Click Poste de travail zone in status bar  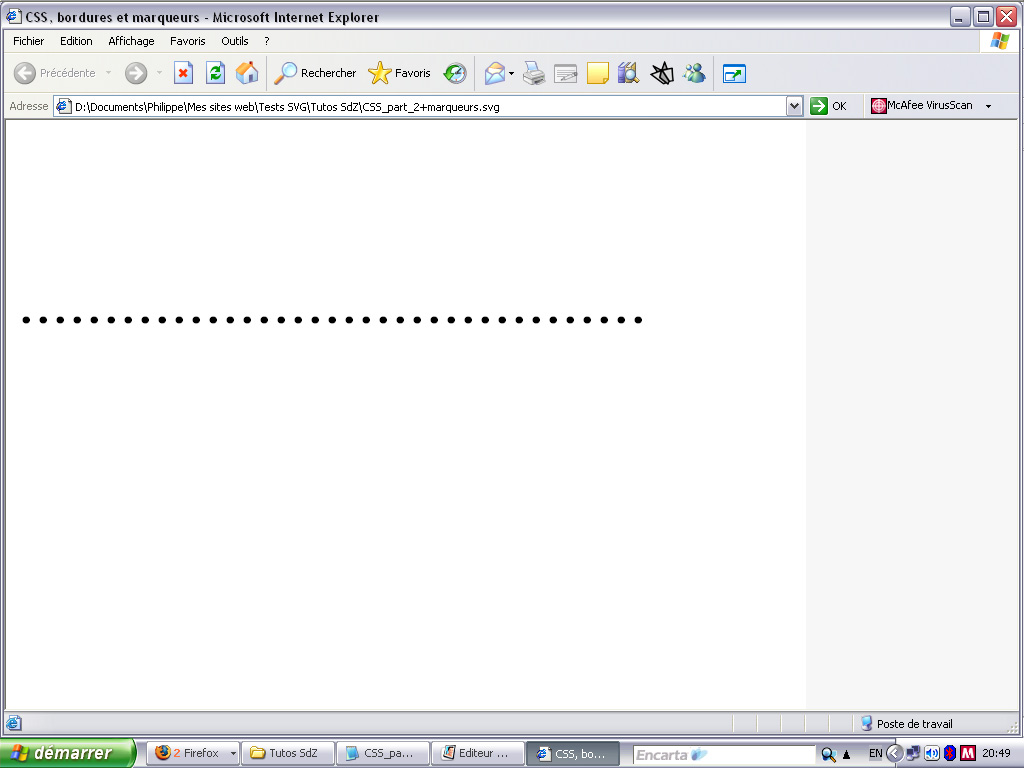click(x=906, y=724)
